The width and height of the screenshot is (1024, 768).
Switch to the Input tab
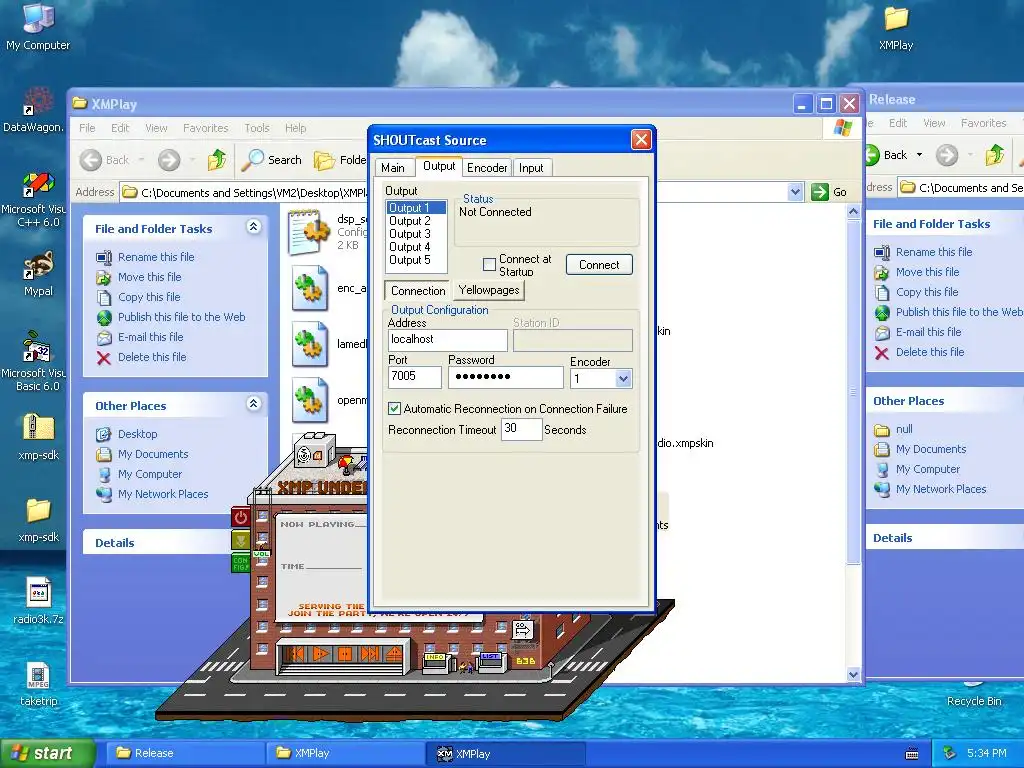coord(531,168)
